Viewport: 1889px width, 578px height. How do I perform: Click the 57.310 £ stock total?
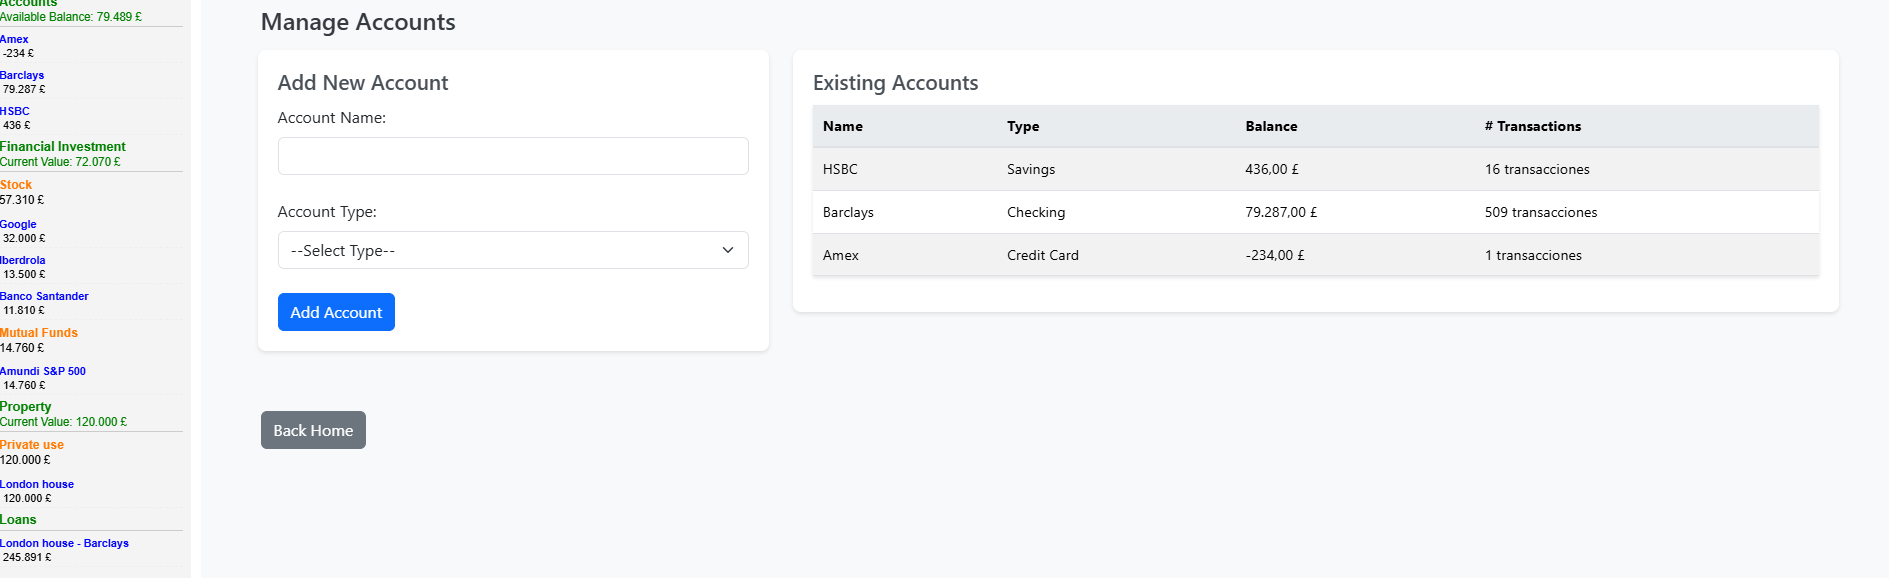pos(22,200)
